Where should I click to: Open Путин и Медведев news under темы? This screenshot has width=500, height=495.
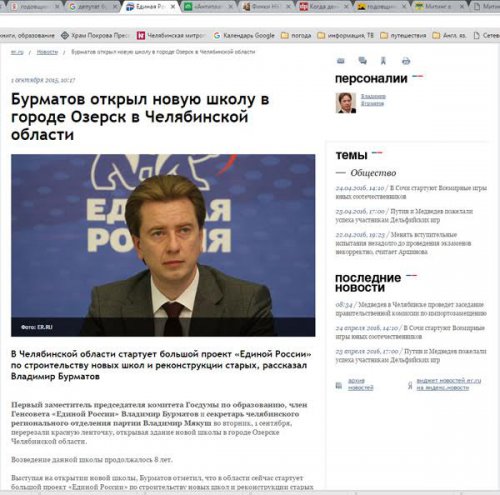tap(404, 215)
